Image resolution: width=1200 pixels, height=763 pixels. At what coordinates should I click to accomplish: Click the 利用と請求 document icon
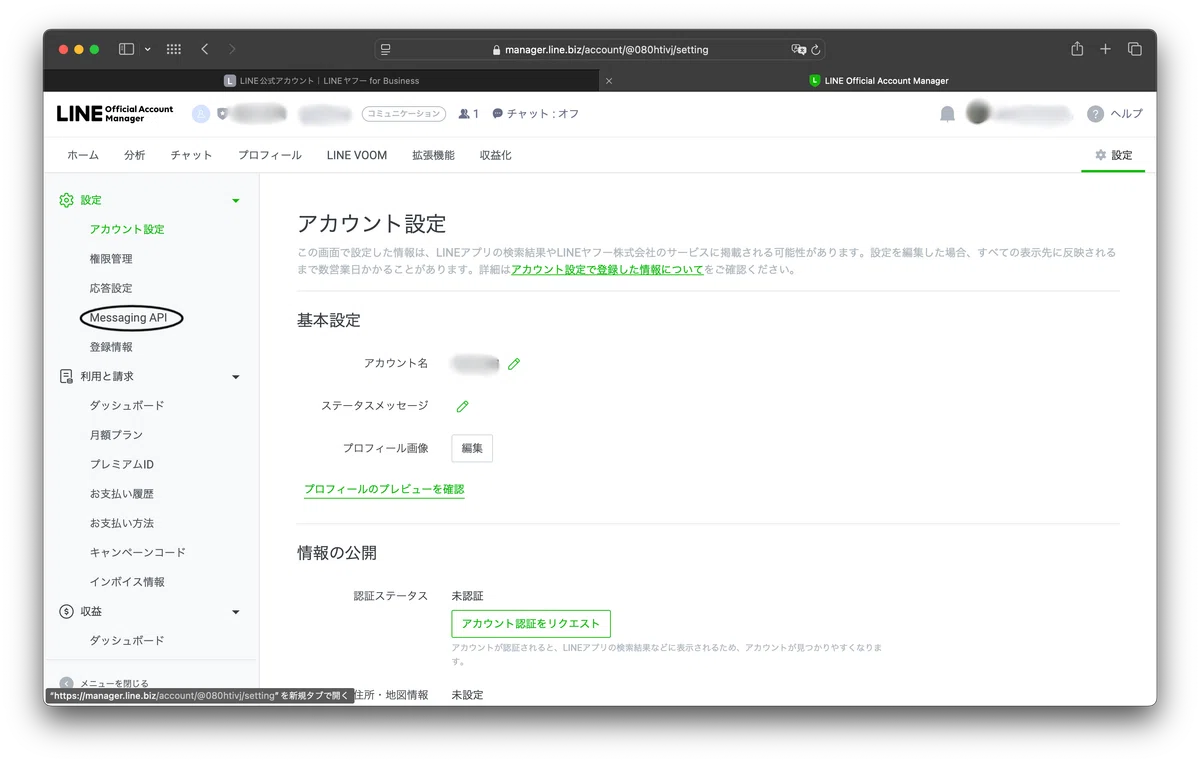(66, 376)
